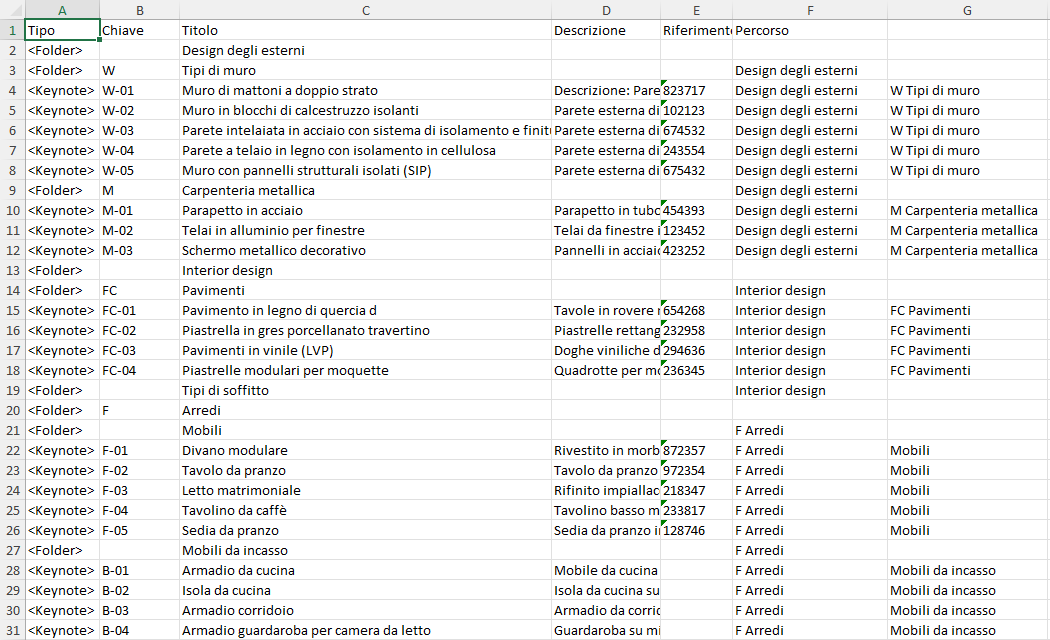Click the Tipo header cell
The width and height of the screenshot is (1050, 640).
pos(62,30)
